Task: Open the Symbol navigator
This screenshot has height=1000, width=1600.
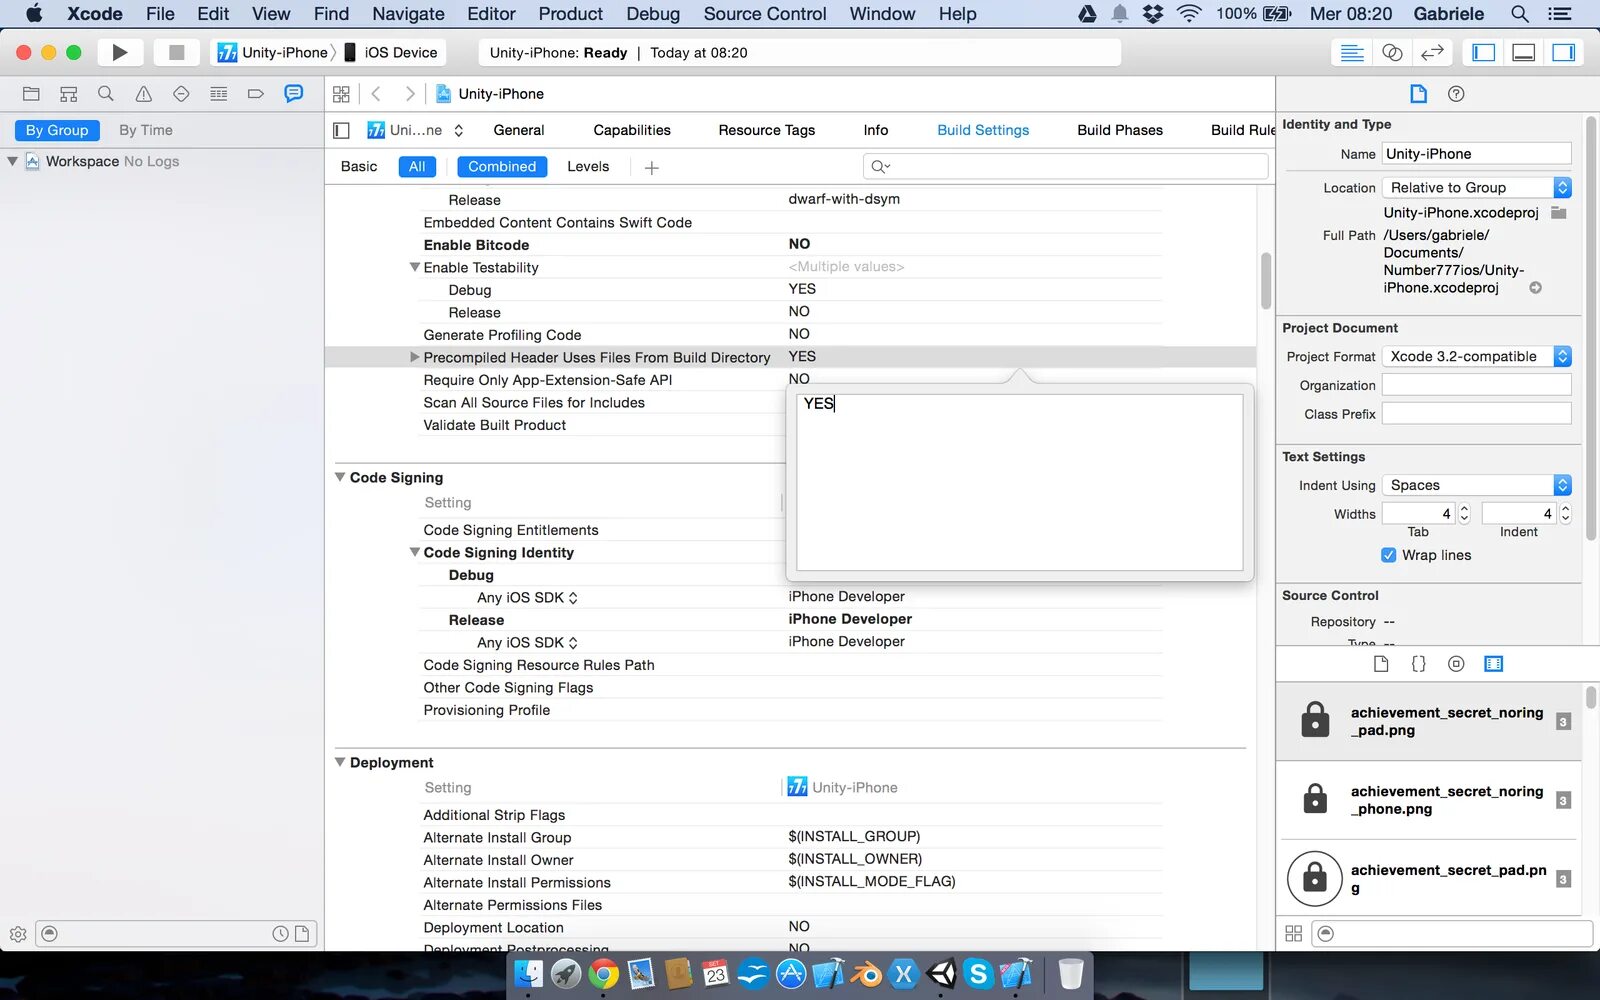Action: (x=68, y=94)
